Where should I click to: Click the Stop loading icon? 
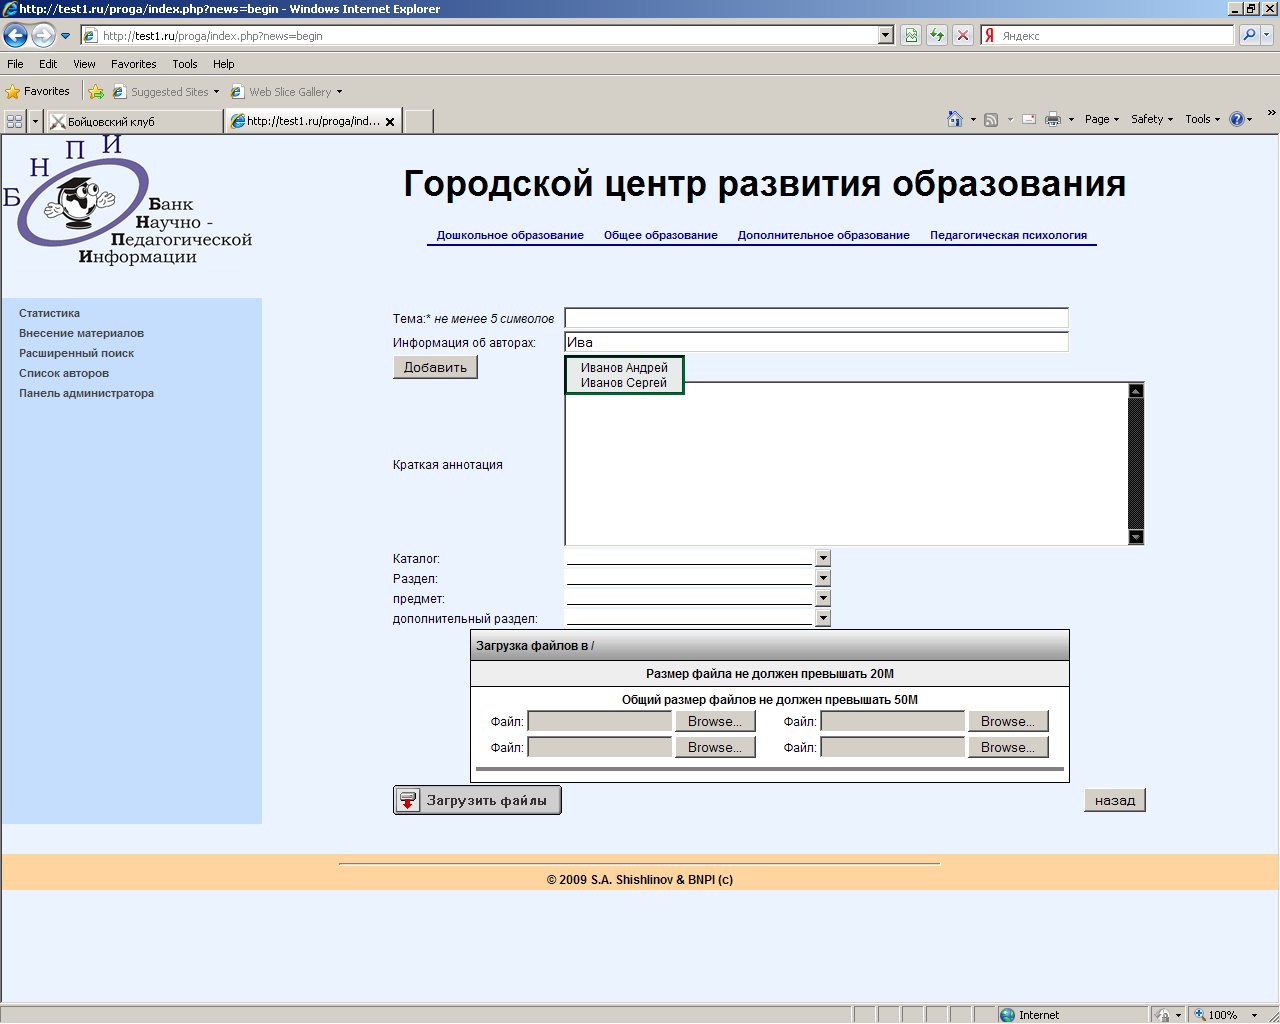[963, 36]
